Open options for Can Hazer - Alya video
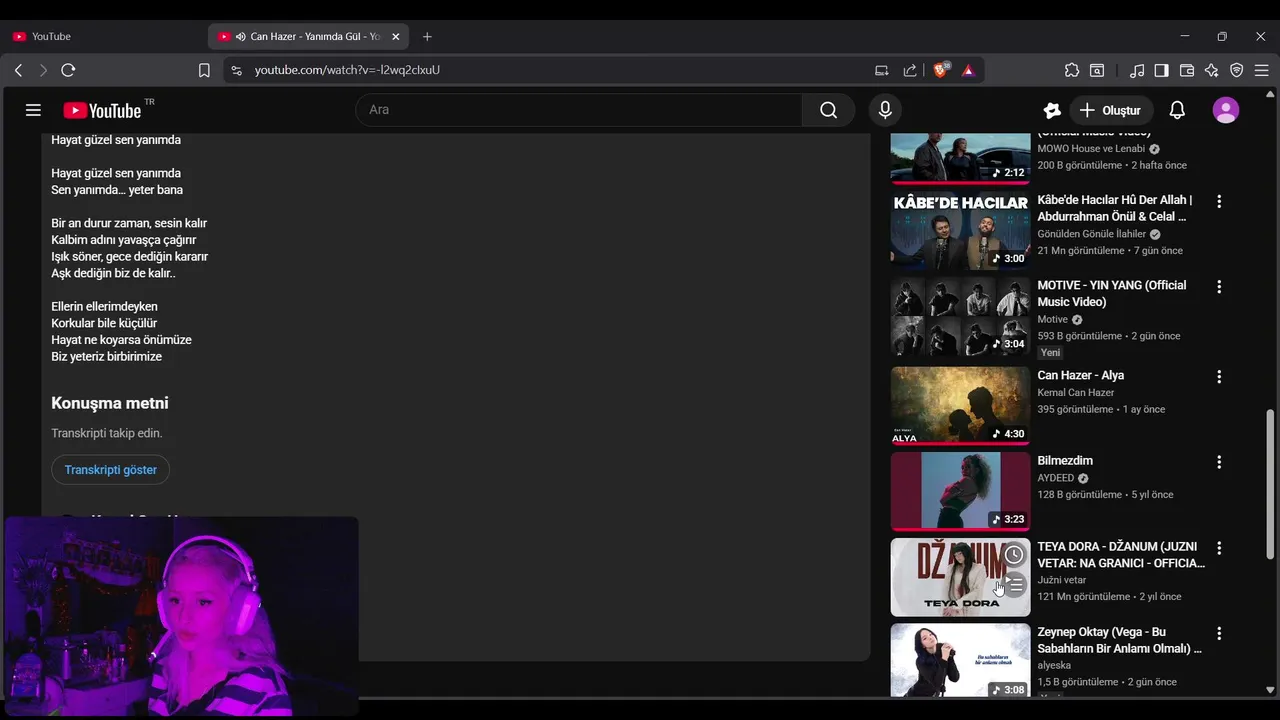1280x720 pixels. [1218, 377]
